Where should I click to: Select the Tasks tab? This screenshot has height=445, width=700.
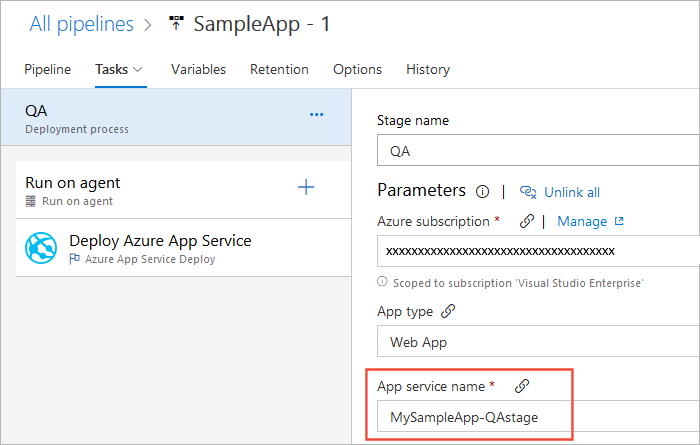tap(112, 70)
